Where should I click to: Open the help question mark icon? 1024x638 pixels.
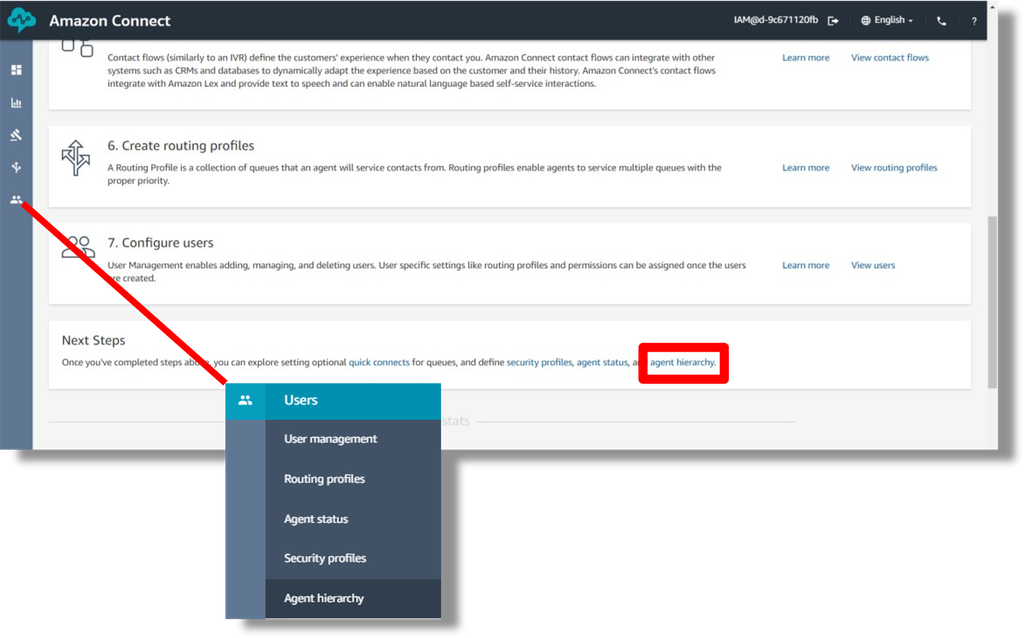(x=974, y=21)
